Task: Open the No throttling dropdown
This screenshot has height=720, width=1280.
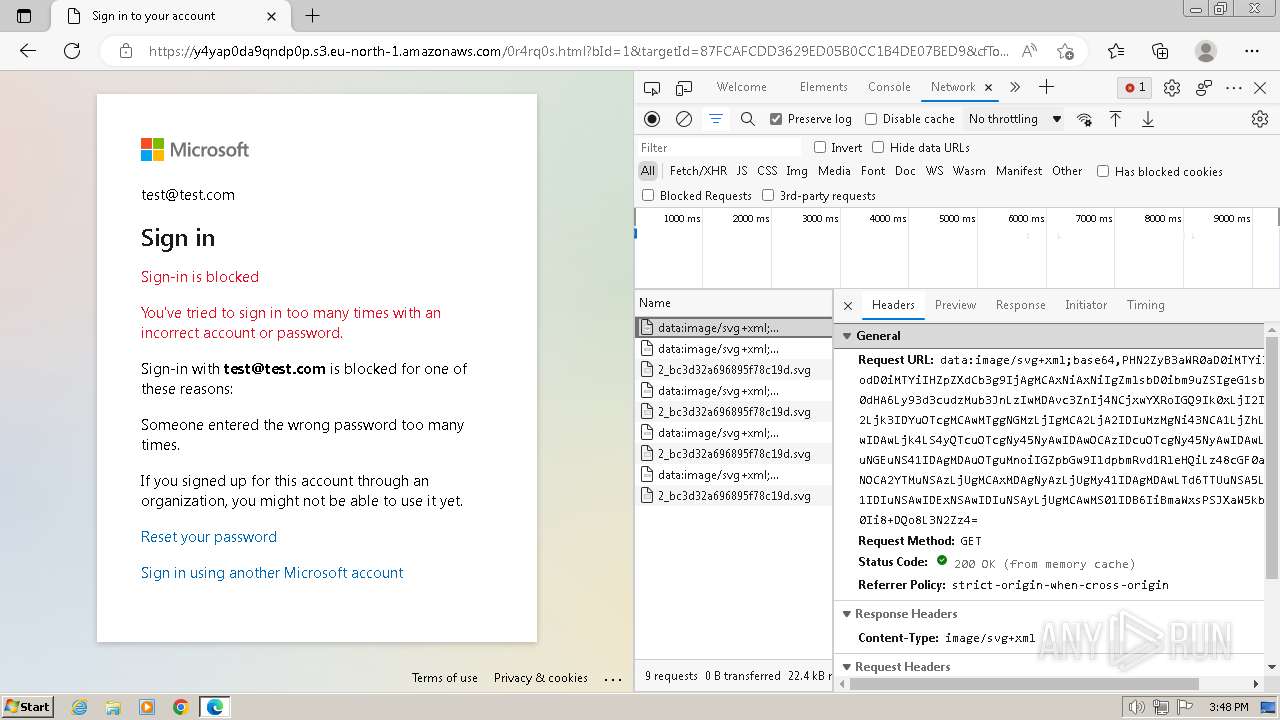Action: coord(1014,119)
